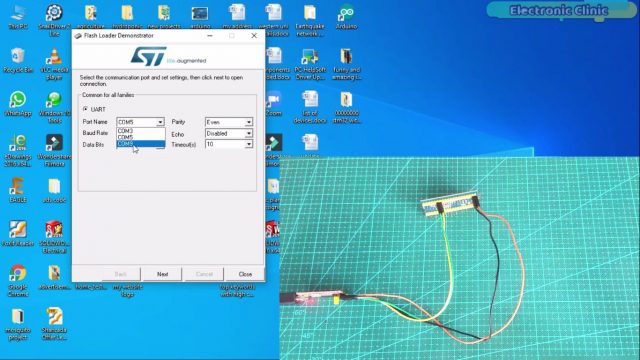Open the VLC media player icon
The height and width of the screenshot is (360, 640).
[x=54, y=64]
